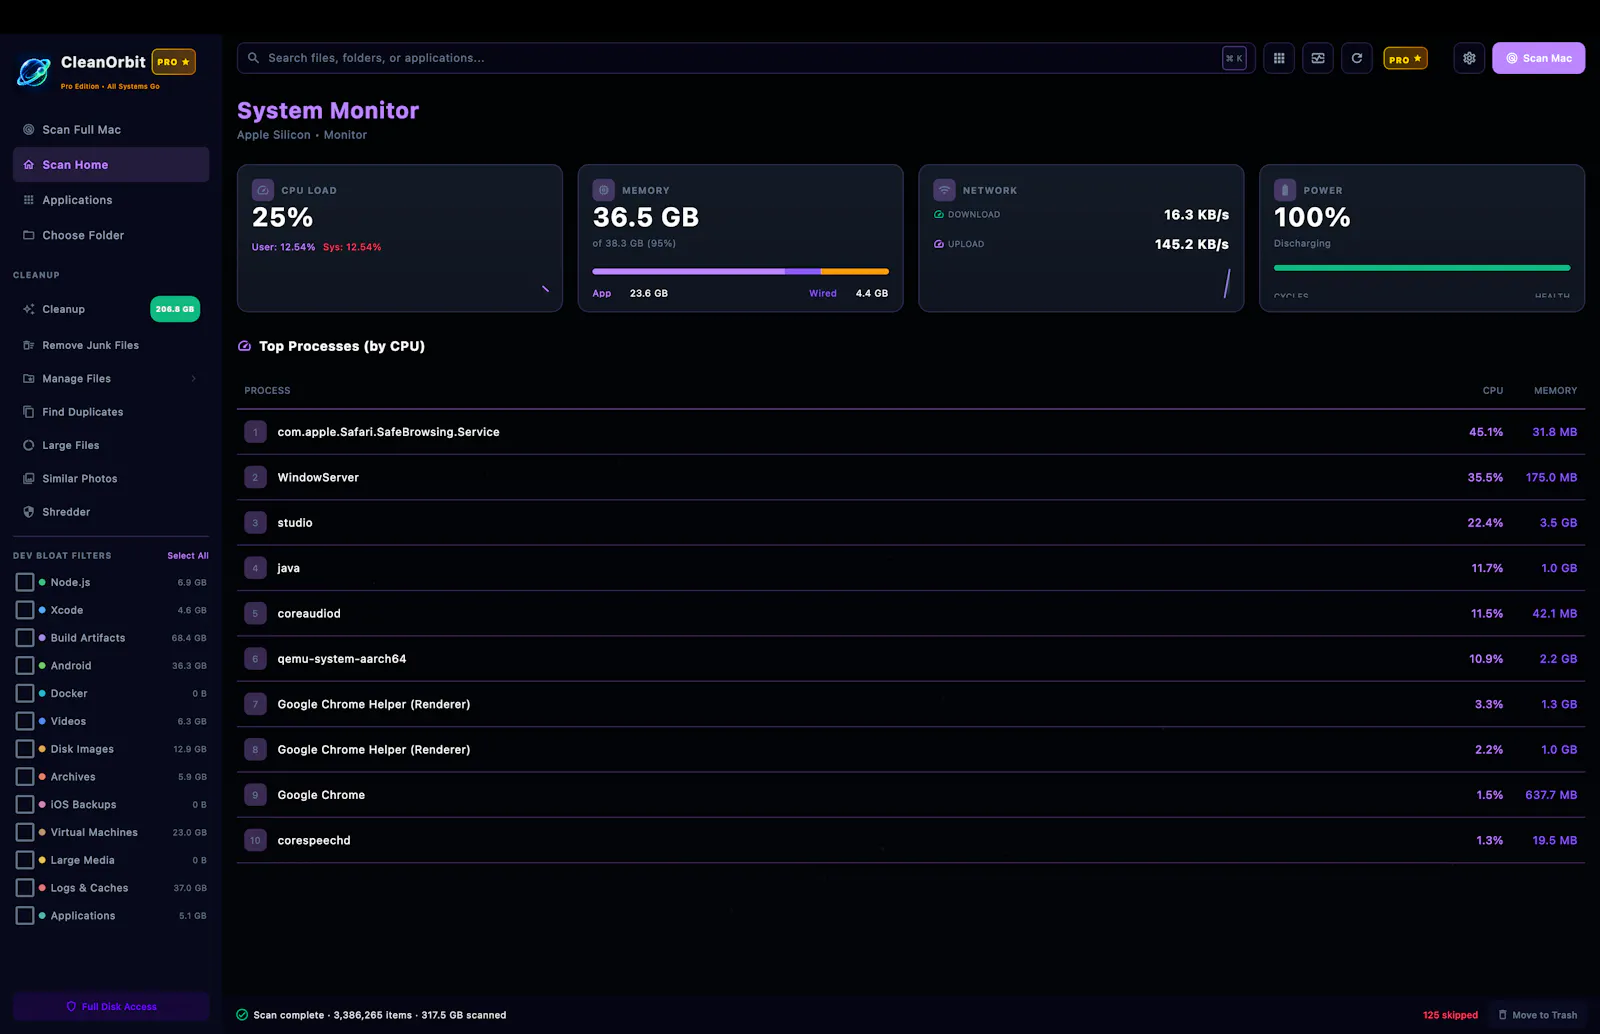Enable the Videos filter checkbox

(x=25, y=721)
